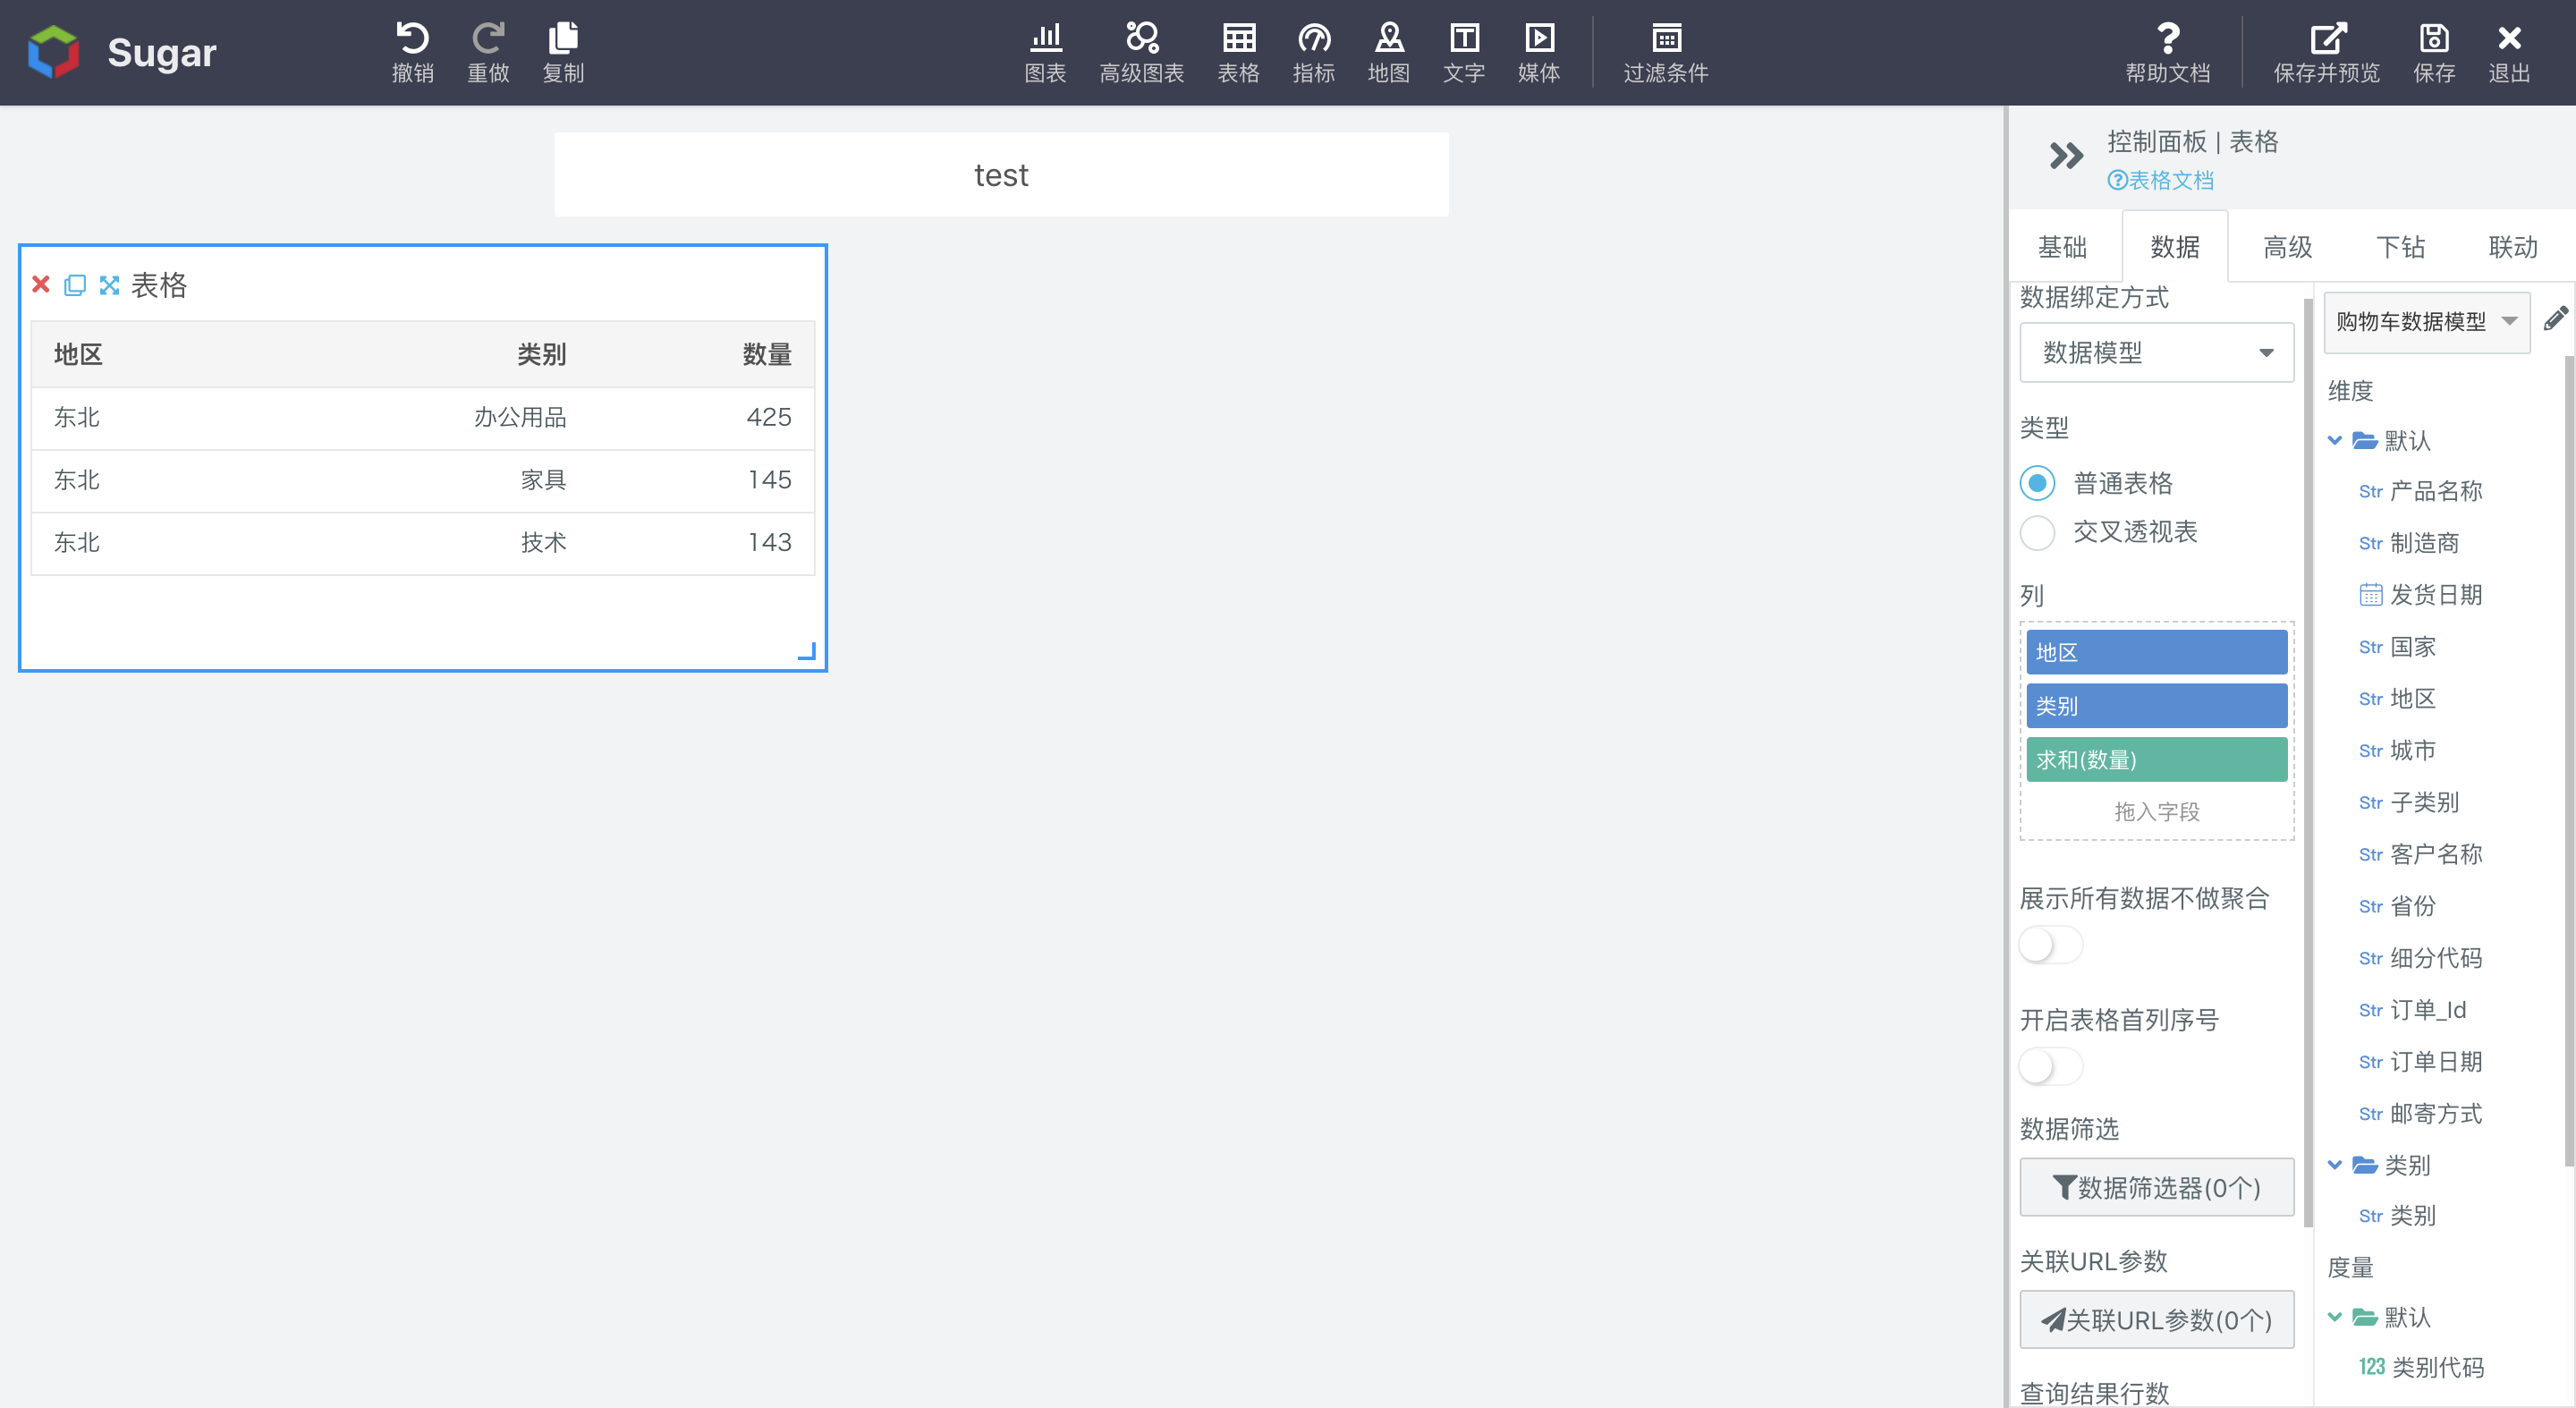Click the 拖入字段 drop area
Image resolution: width=2576 pixels, height=1408 pixels.
click(2156, 812)
